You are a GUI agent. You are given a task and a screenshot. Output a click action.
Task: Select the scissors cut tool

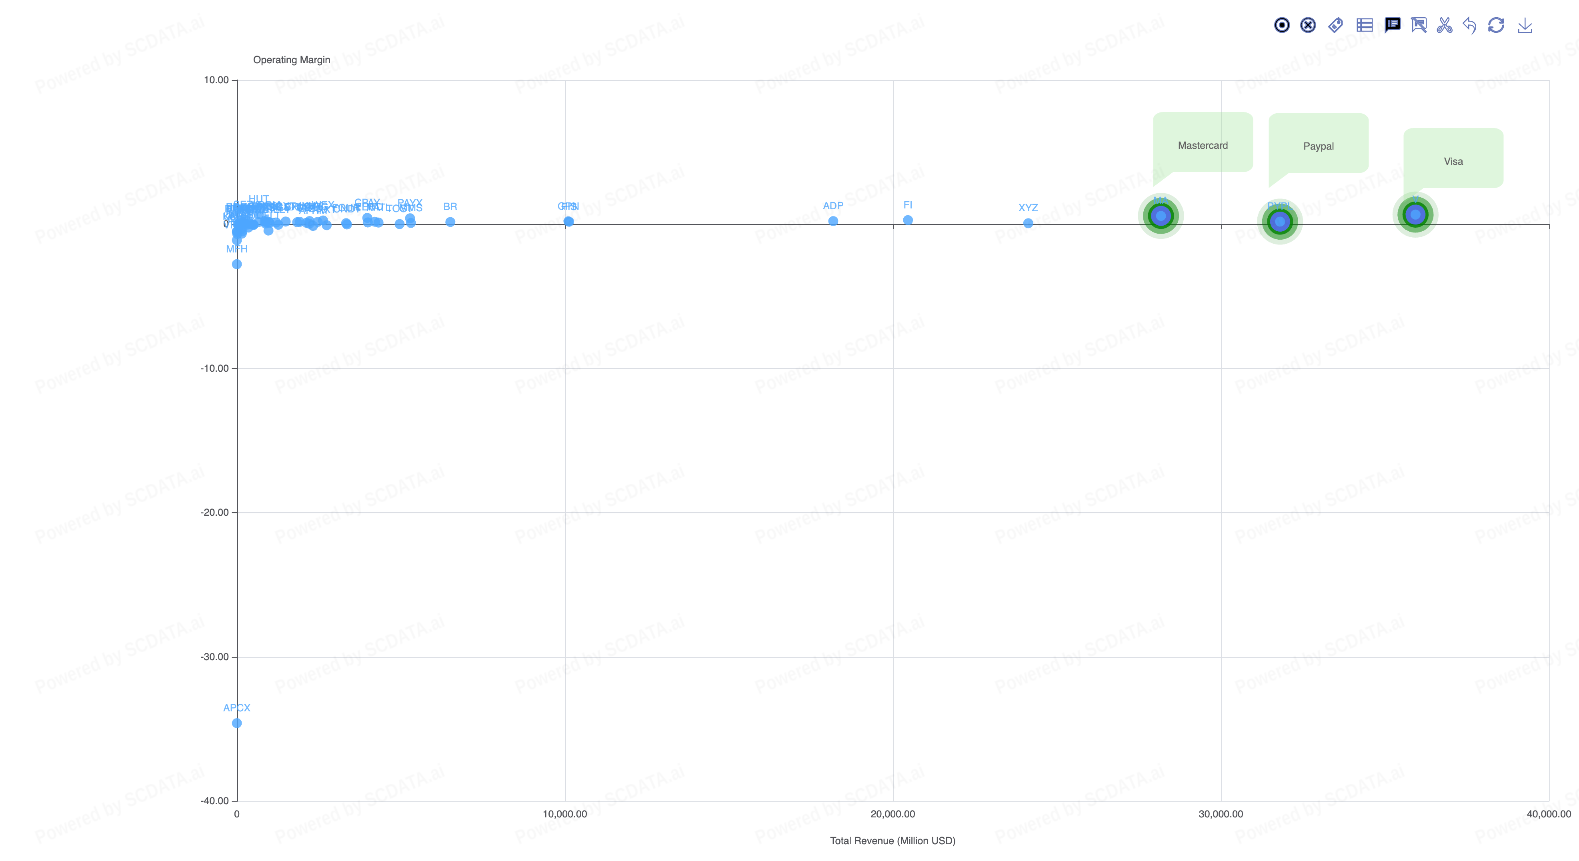tap(1444, 25)
